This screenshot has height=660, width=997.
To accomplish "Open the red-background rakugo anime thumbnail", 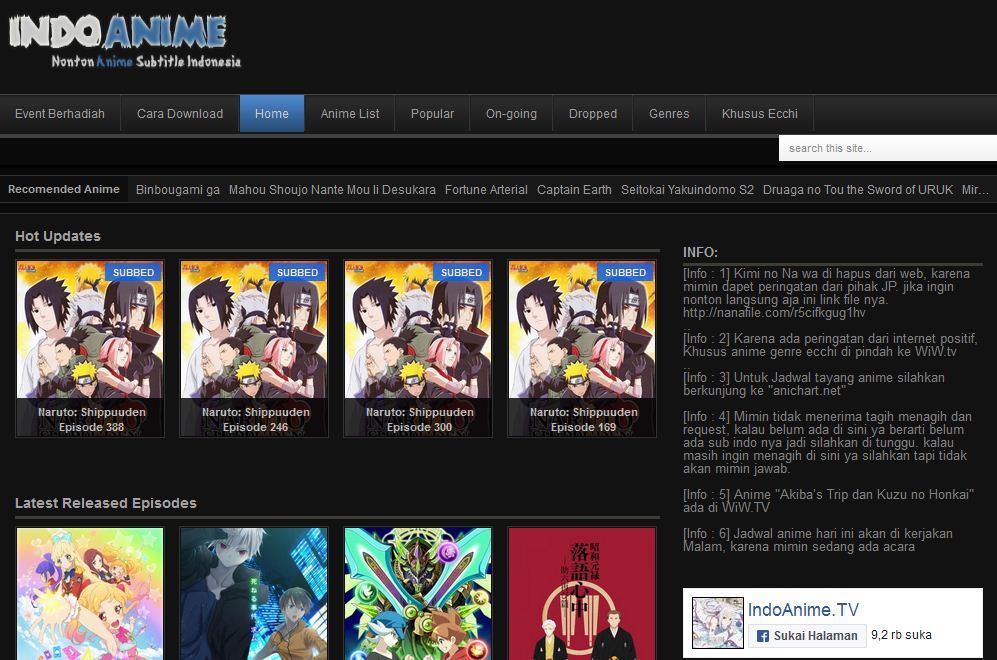I will click(x=582, y=594).
